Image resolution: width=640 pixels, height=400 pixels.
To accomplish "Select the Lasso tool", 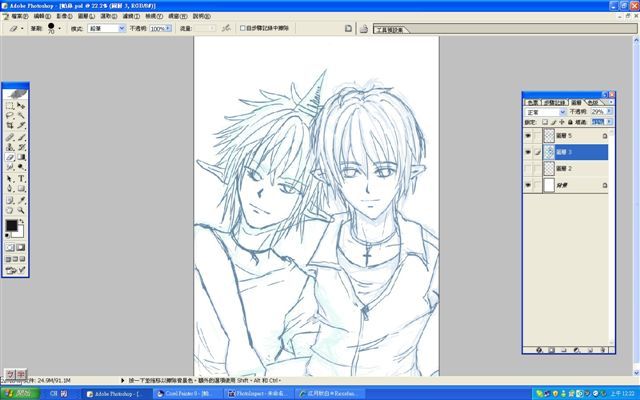I will 10,116.
